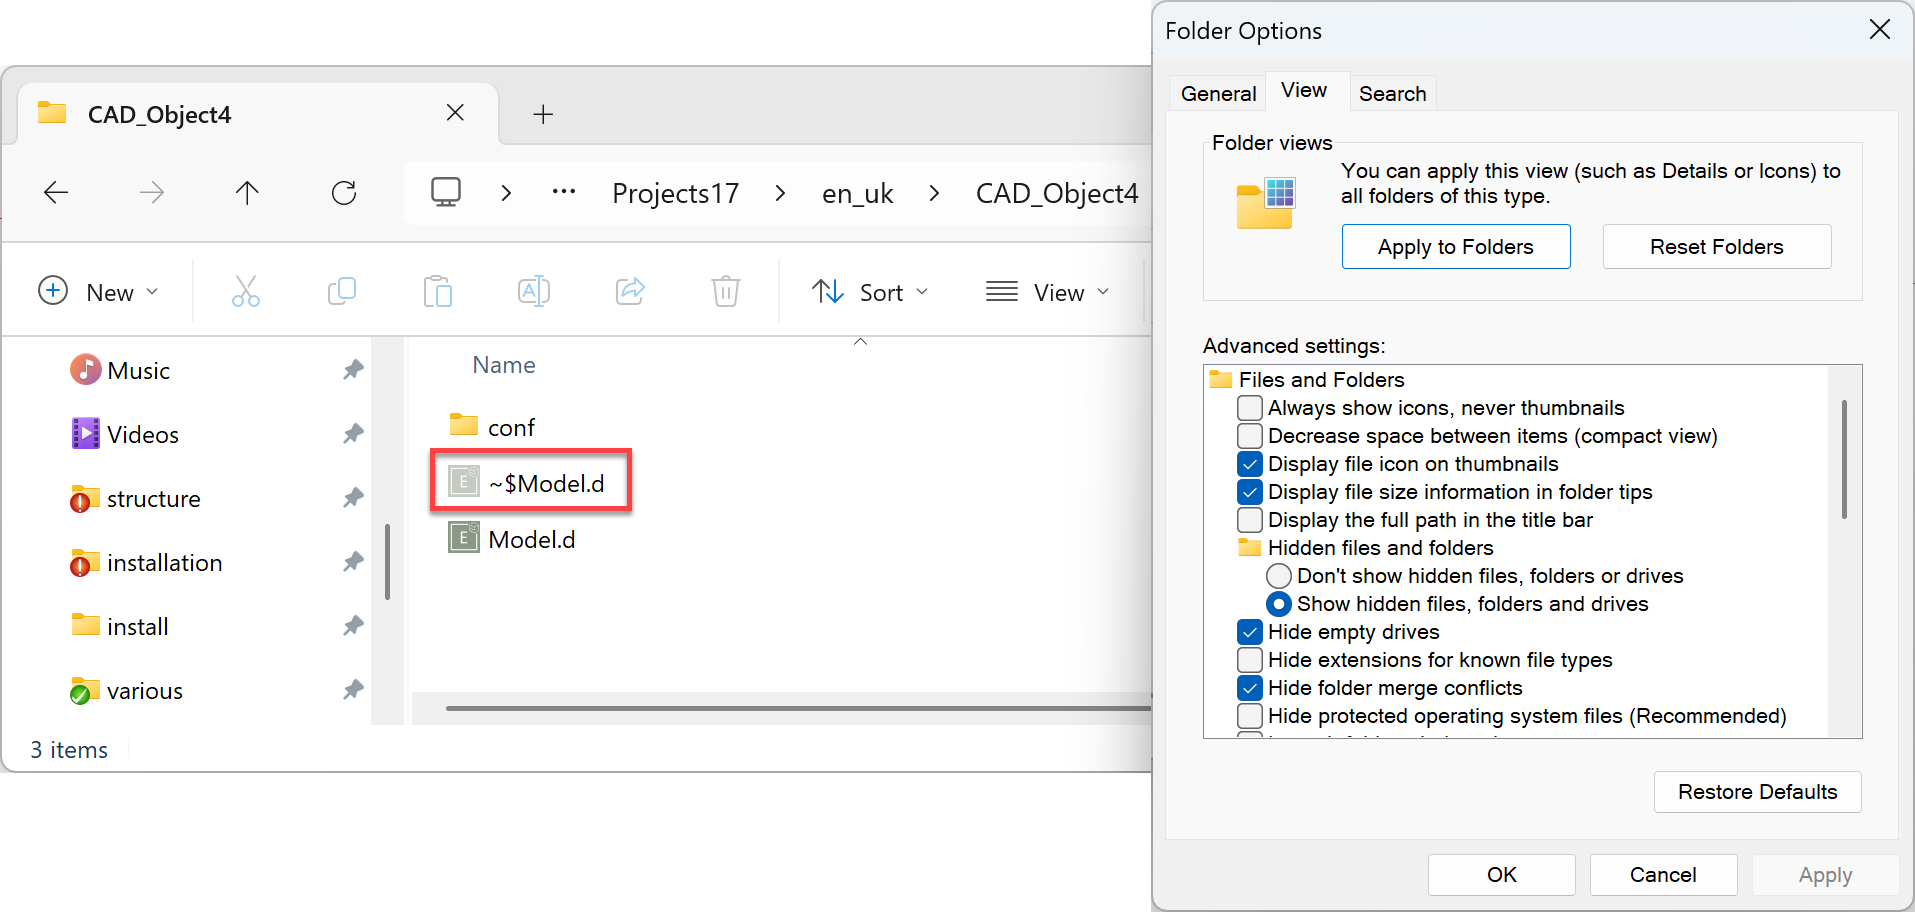Paste clipboard contents via the Paste icon
This screenshot has height=912, width=1915.
coord(437,291)
